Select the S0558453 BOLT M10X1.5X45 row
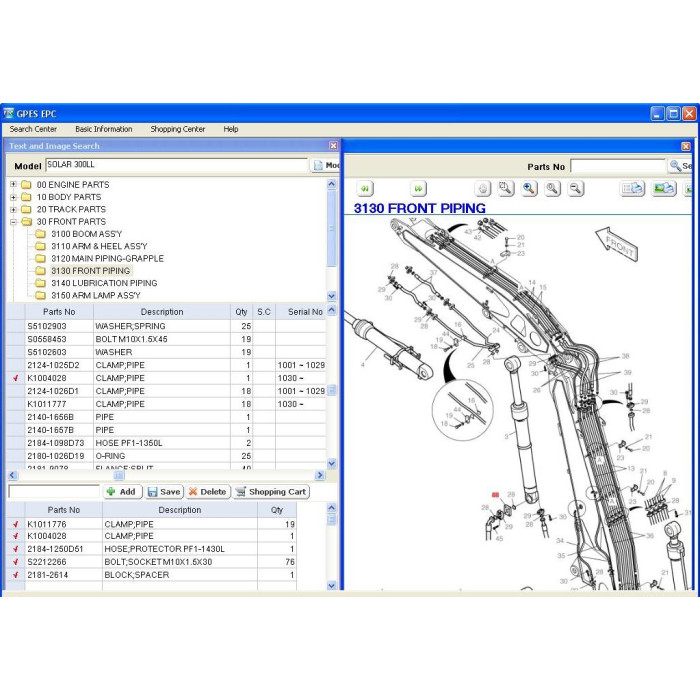 (166, 339)
